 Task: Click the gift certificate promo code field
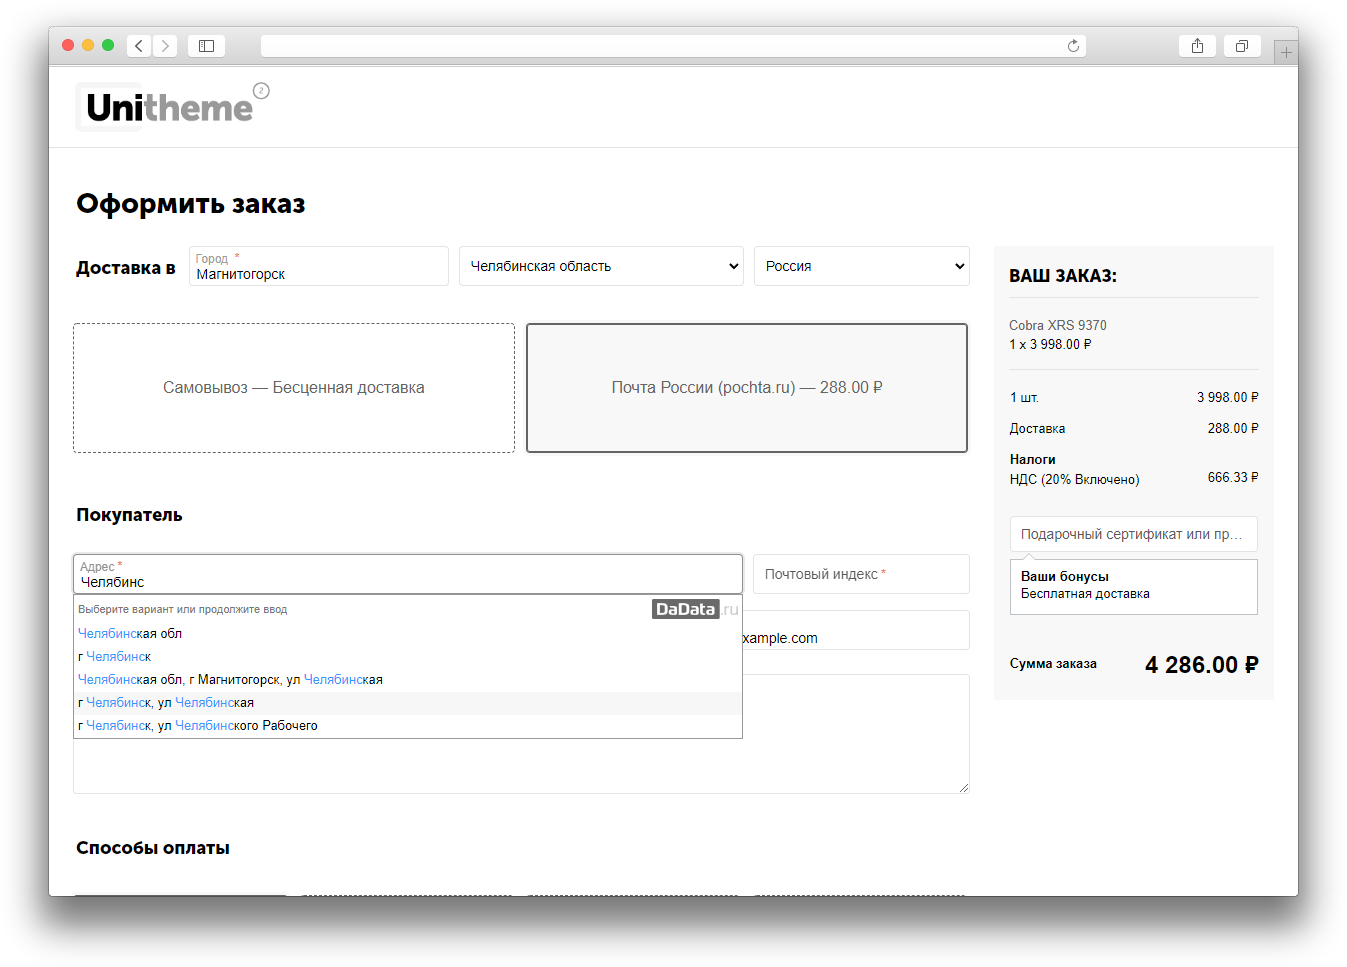(1133, 534)
